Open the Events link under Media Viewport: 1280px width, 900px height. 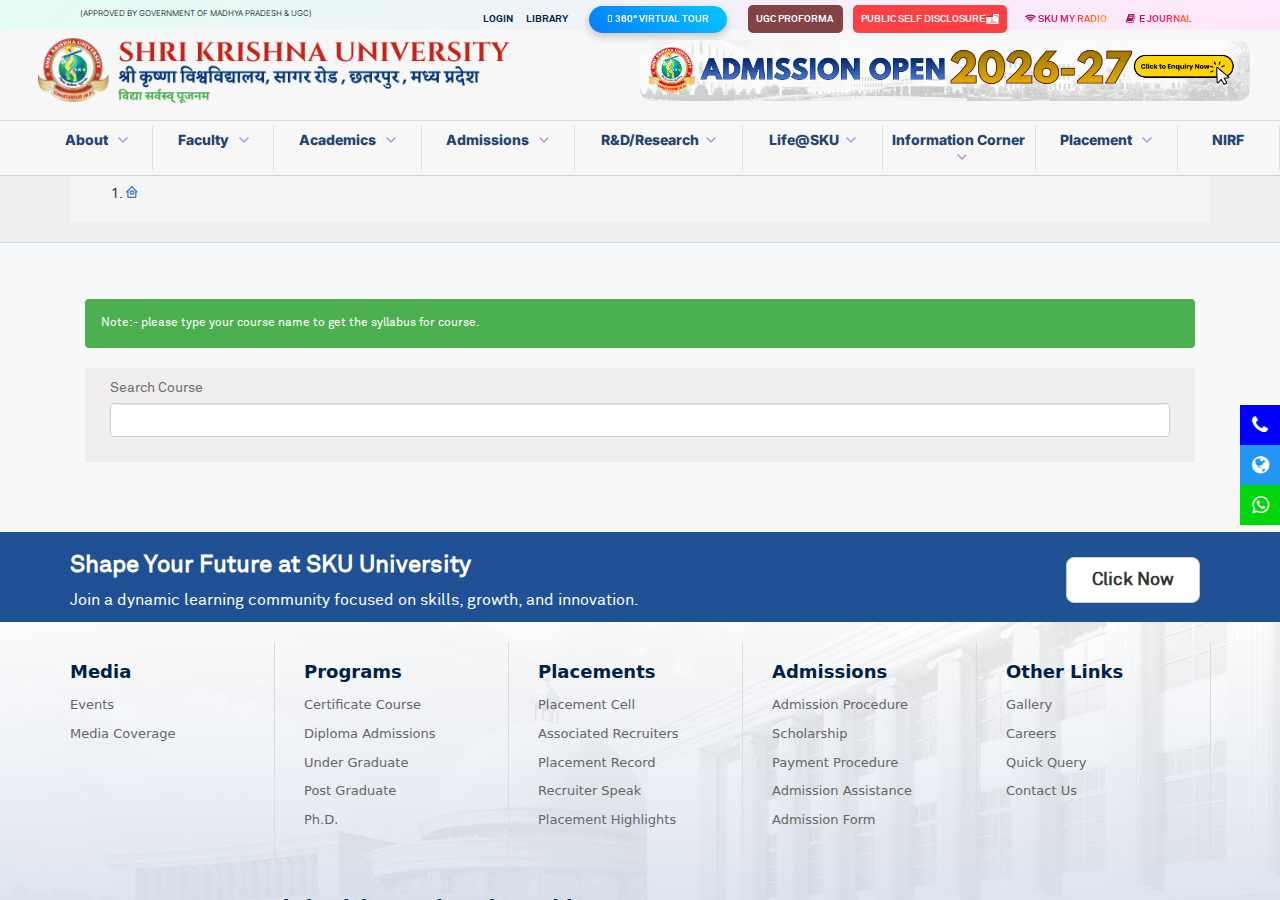[x=92, y=705]
